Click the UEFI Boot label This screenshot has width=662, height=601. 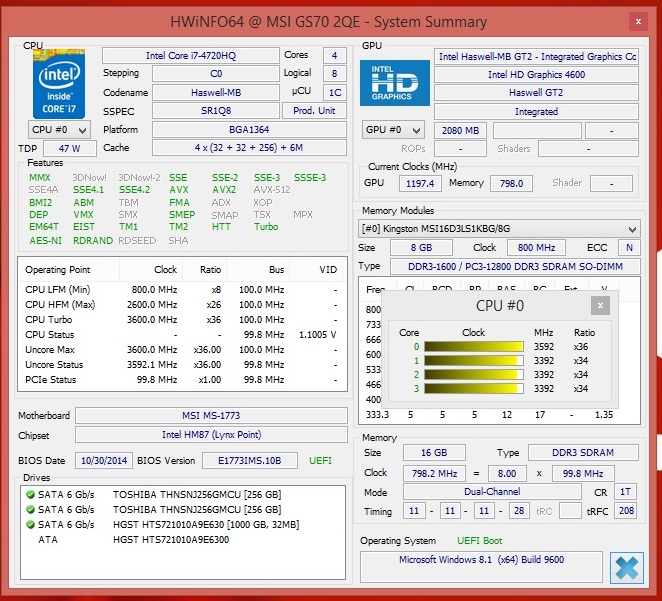(480, 541)
